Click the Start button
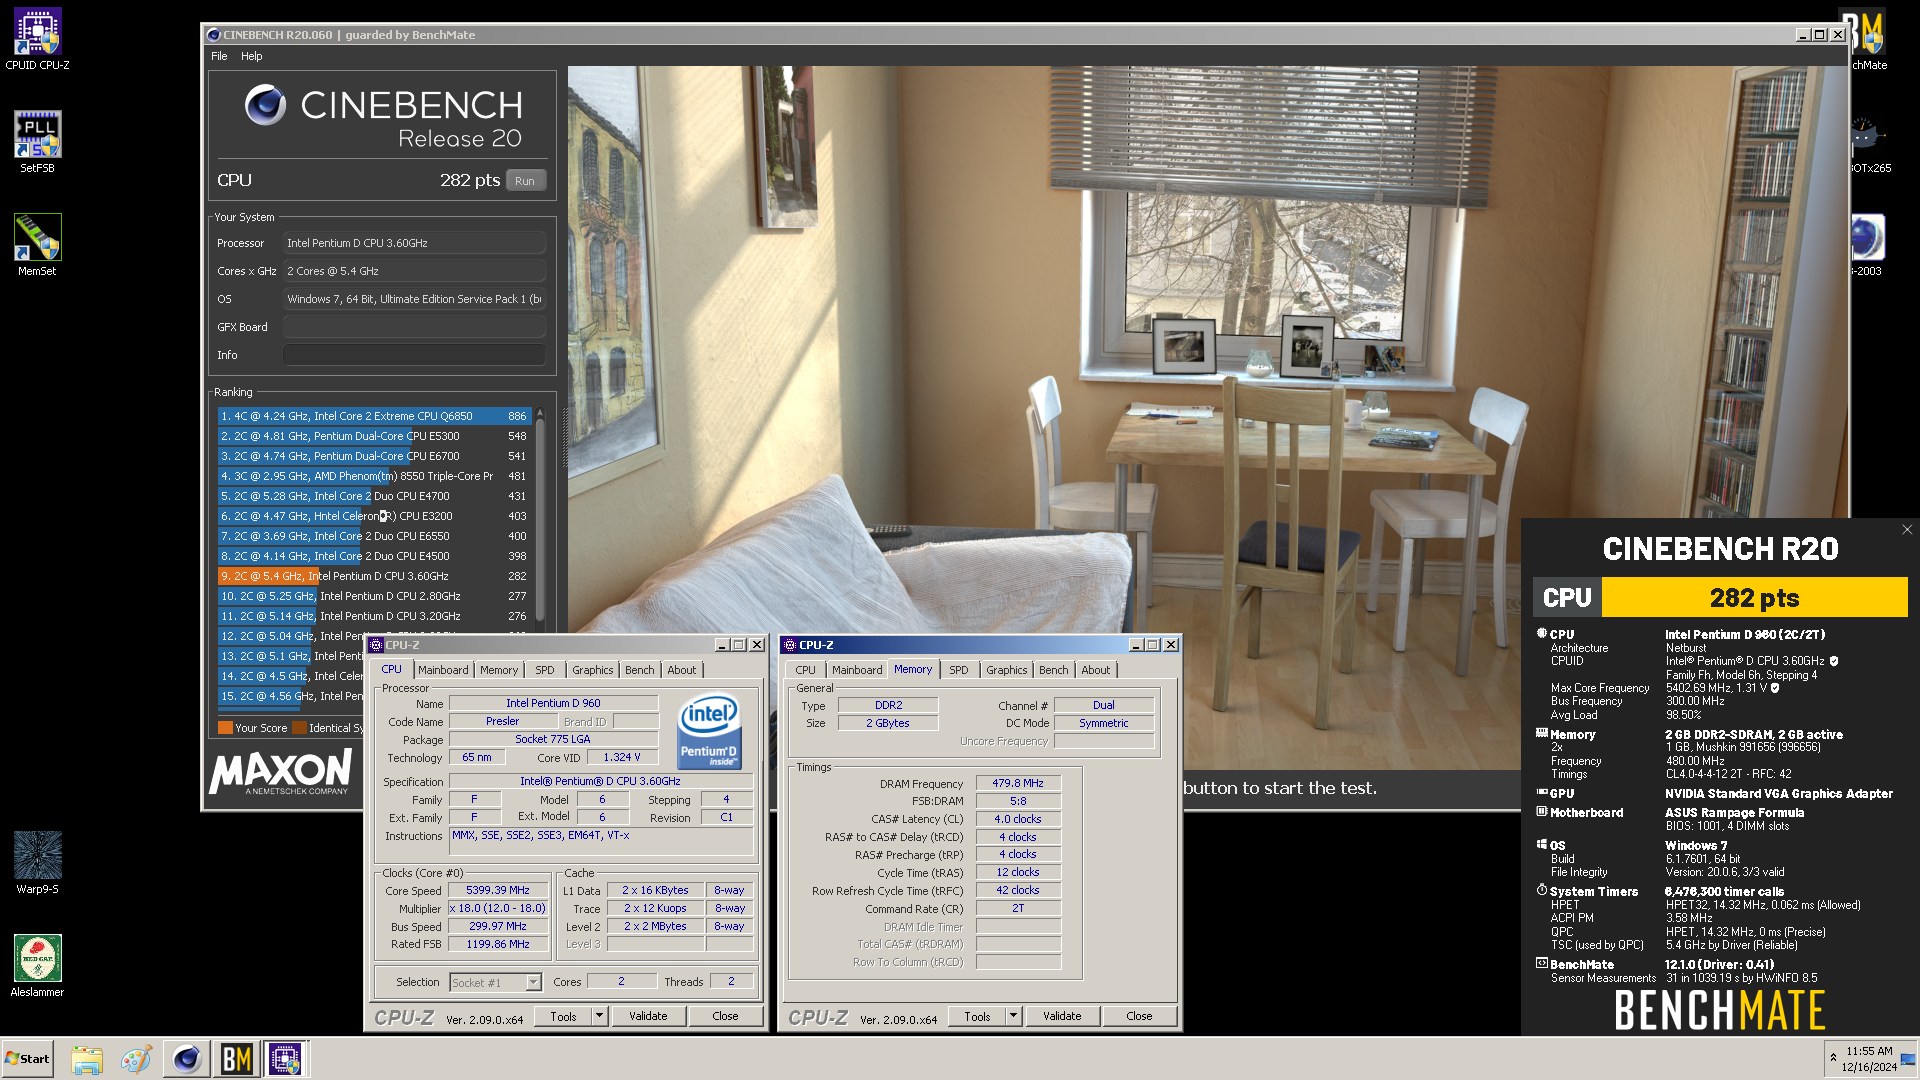Screen dimensions: 1920x1080 point(27,1059)
